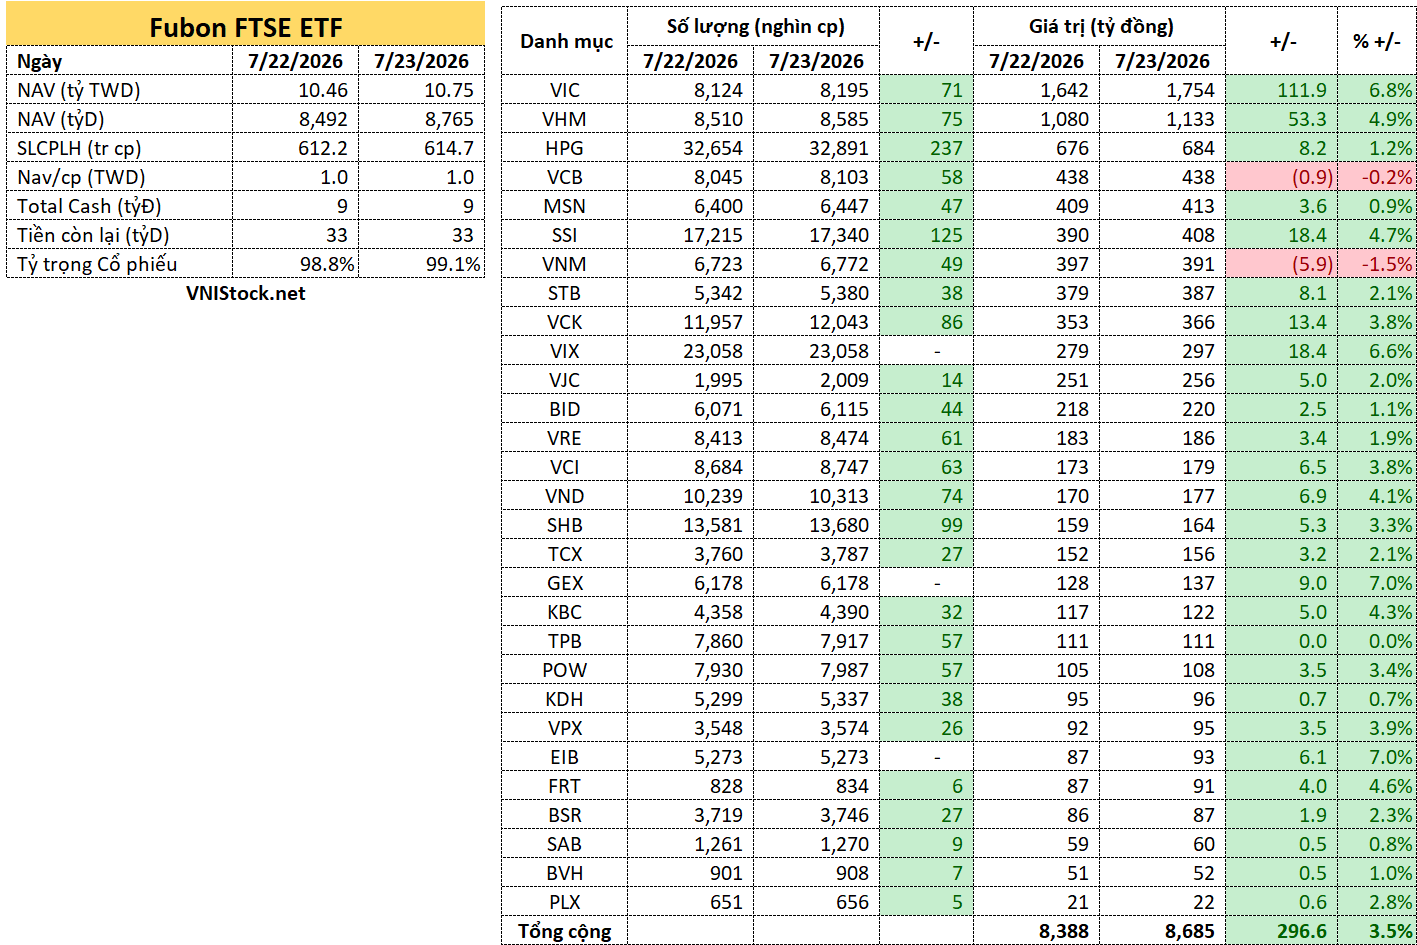Select the red VCB -0.2% cell
The width and height of the screenshot is (1417, 945).
click(1378, 177)
